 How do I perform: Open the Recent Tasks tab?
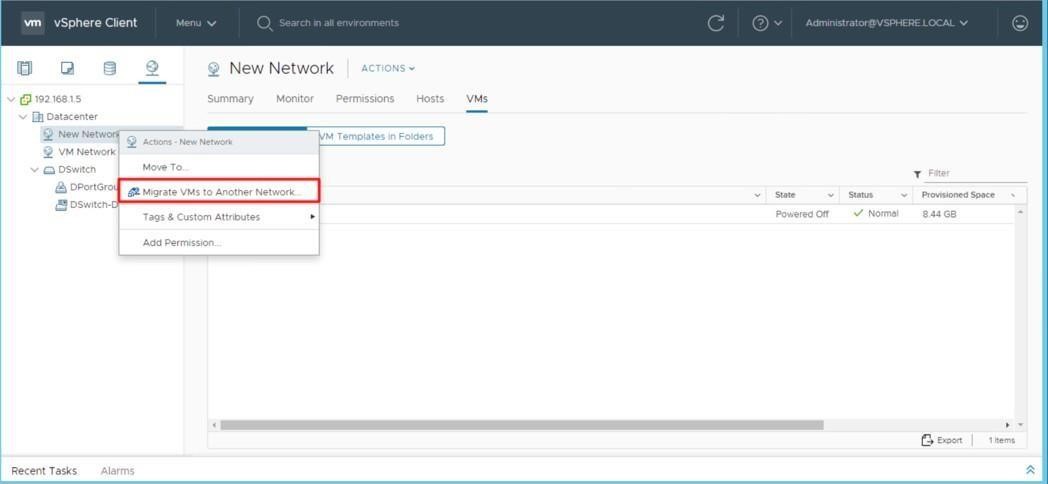click(44, 471)
